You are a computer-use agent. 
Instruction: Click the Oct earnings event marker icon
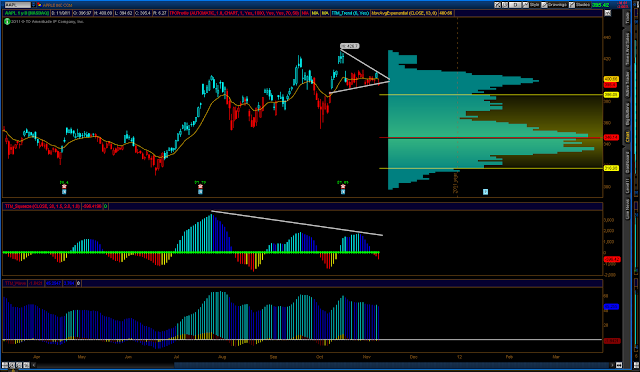tap(343, 189)
